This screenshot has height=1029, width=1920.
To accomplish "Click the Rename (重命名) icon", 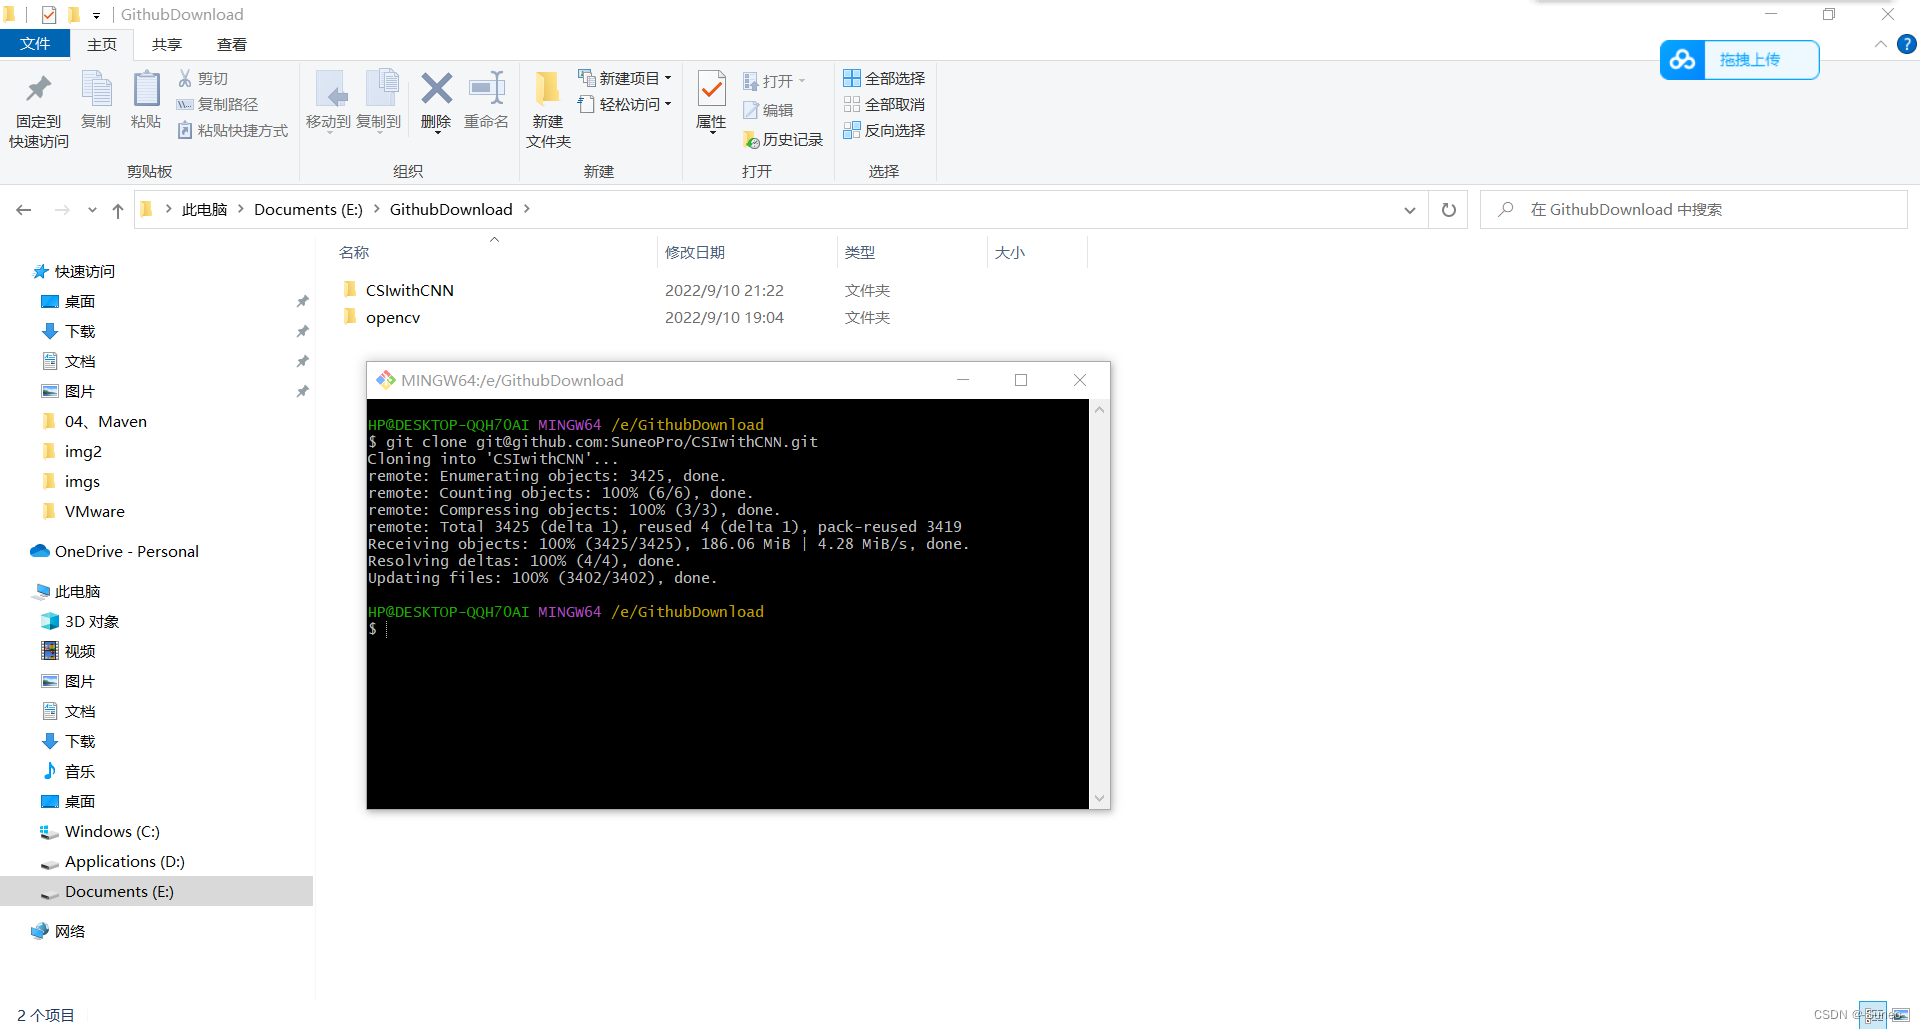I will click(x=487, y=89).
